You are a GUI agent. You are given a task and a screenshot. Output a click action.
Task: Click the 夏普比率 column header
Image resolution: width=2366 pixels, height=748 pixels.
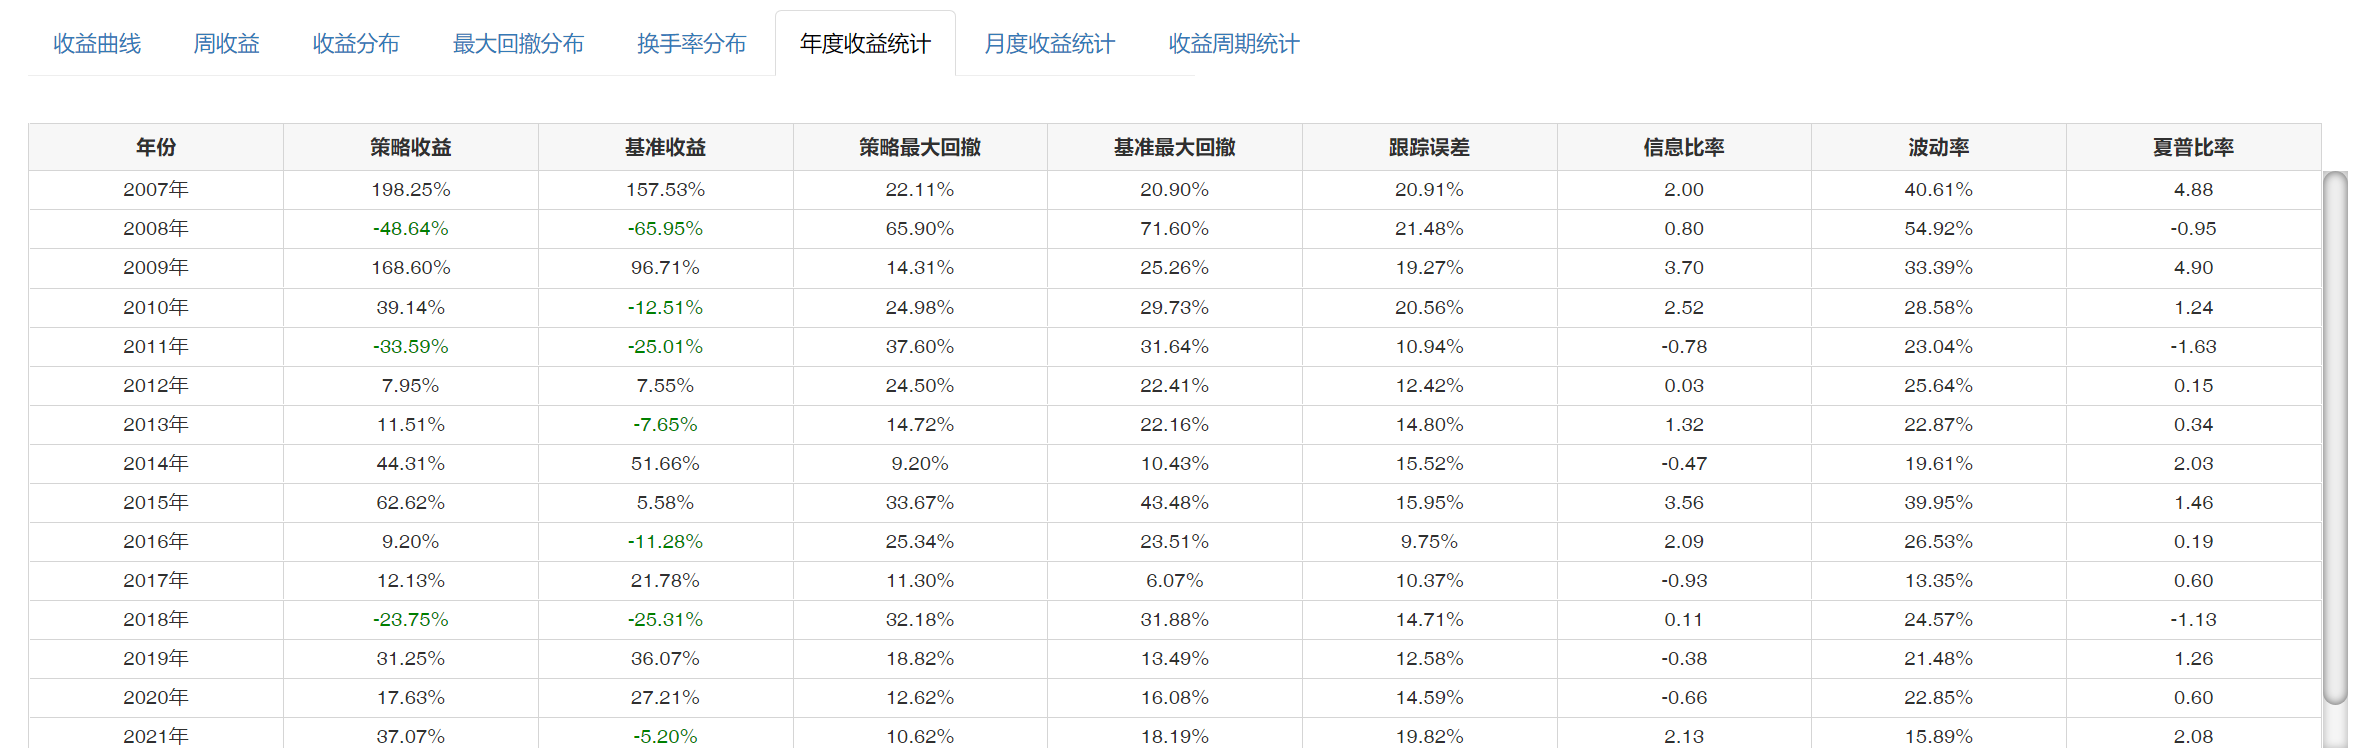pos(2193,148)
